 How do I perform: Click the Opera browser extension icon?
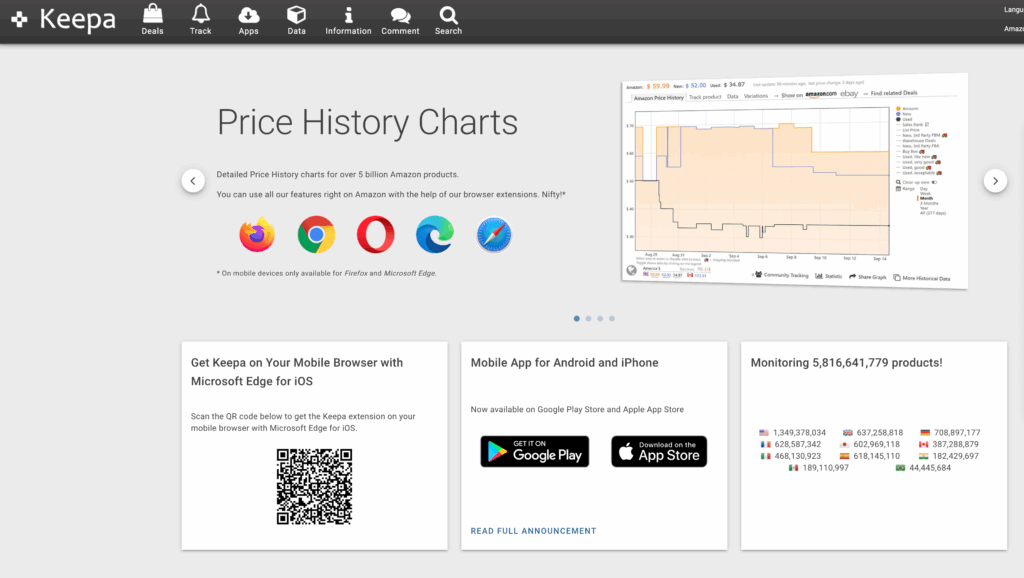tap(375, 235)
